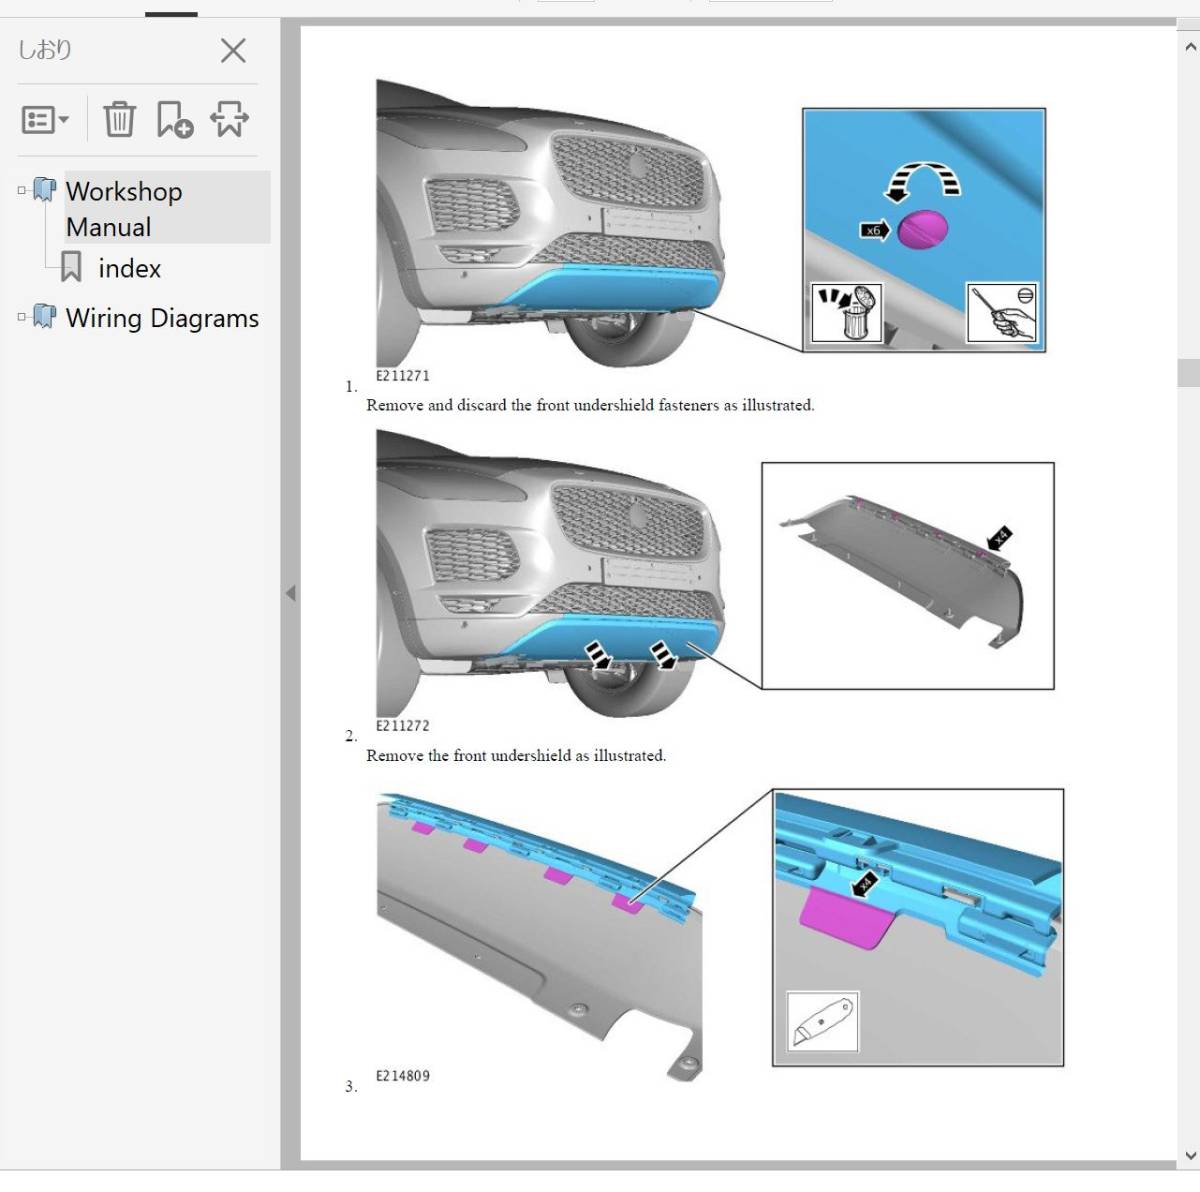The image size is (1200, 1192).
Task: Click the text 'Remove and discard the front undershield fasteners'
Action: point(542,405)
